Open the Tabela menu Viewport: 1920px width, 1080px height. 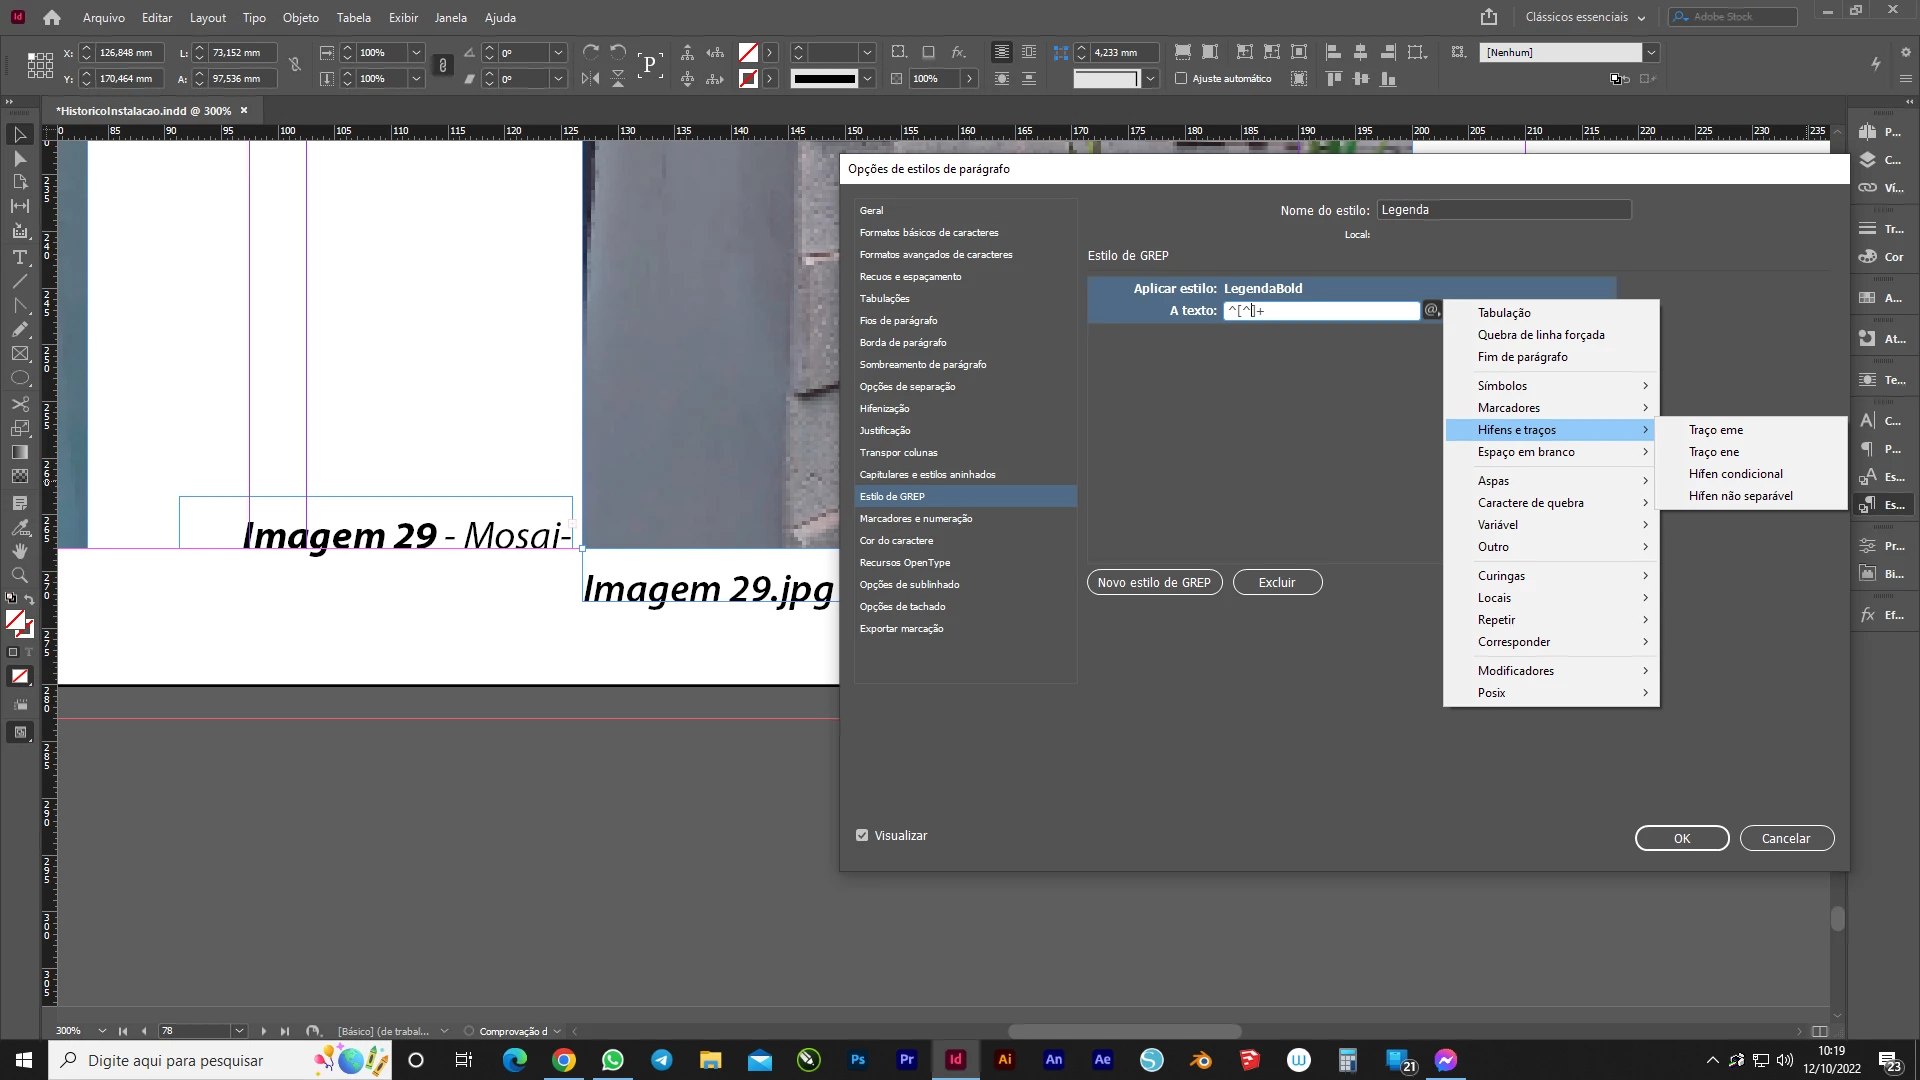pyautogui.click(x=353, y=17)
